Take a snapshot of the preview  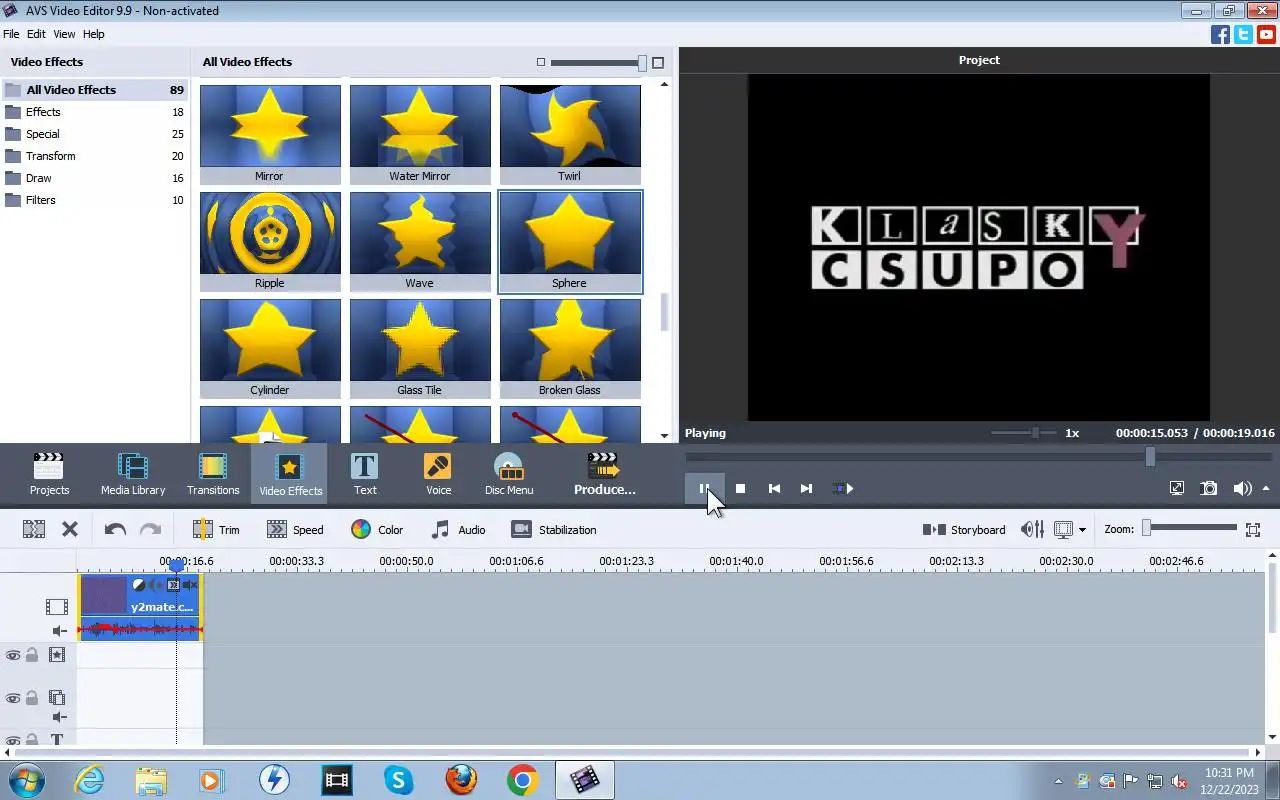pyautogui.click(x=1209, y=489)
